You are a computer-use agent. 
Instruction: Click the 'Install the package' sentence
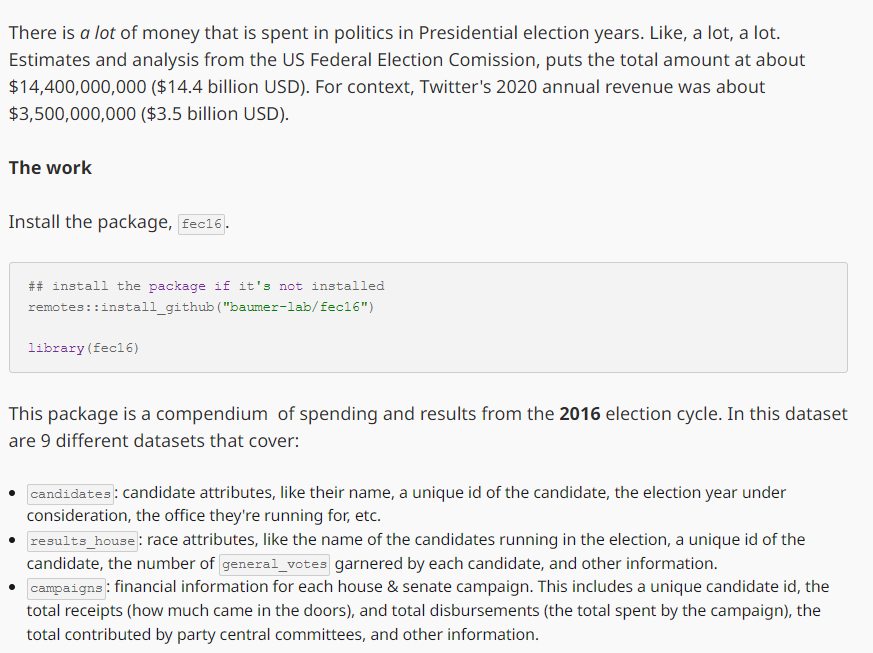point(90,222)
